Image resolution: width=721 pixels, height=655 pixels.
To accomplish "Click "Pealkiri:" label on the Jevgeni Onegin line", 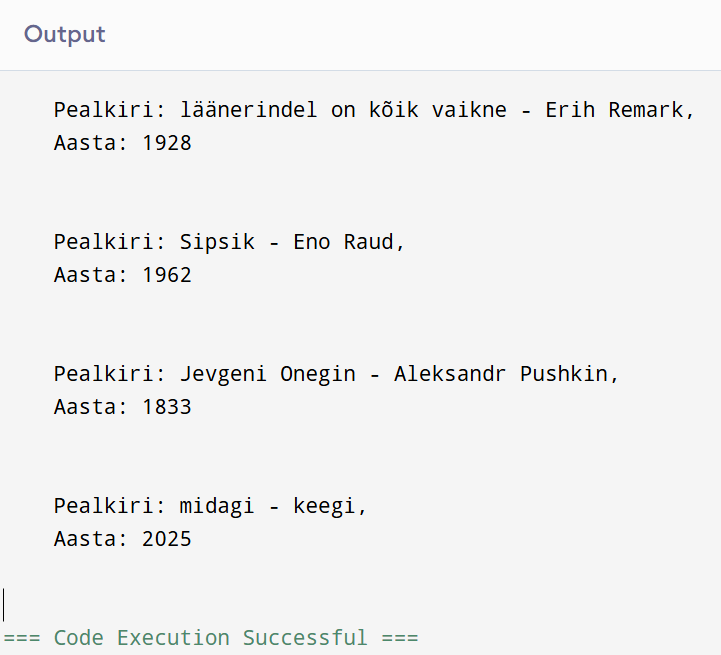I will pos(110,374).
